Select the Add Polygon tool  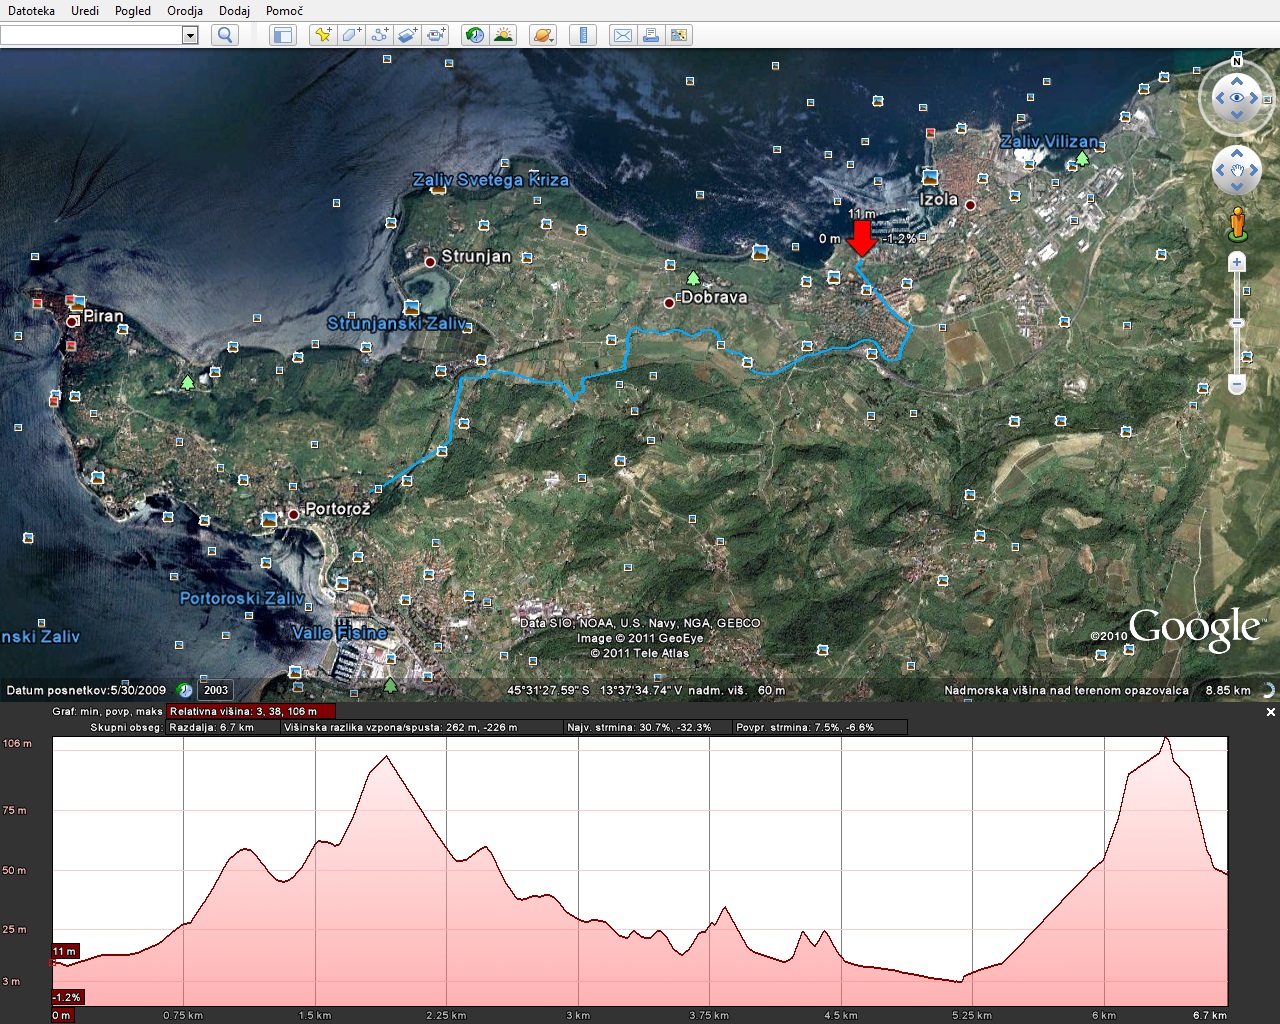point(351,35)
